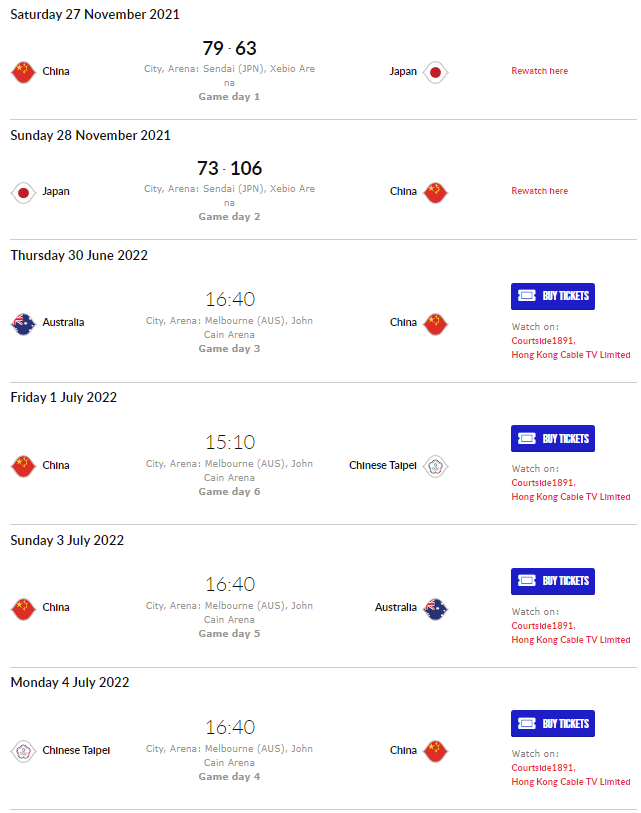Buy tickets for China vs Chinese Taipei 1 July

pos(553,439)
